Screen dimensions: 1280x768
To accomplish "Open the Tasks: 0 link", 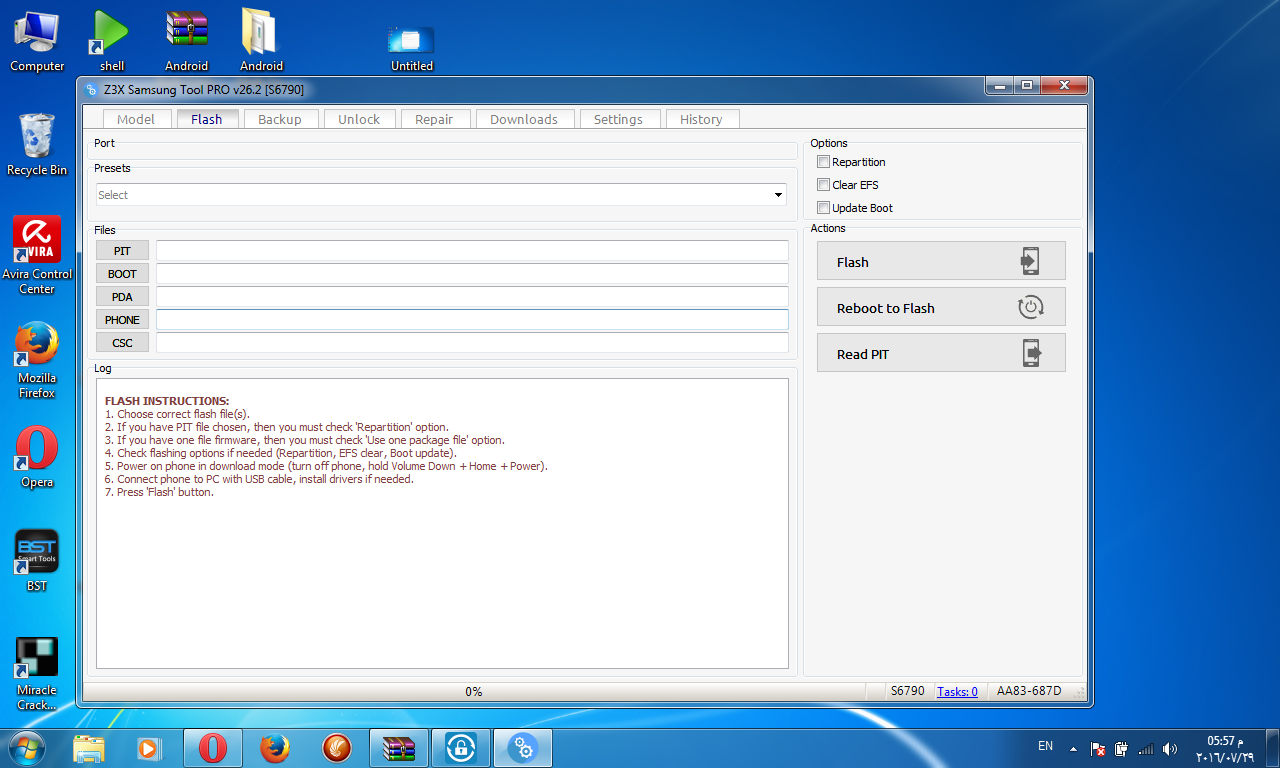I will click(957, 691).
